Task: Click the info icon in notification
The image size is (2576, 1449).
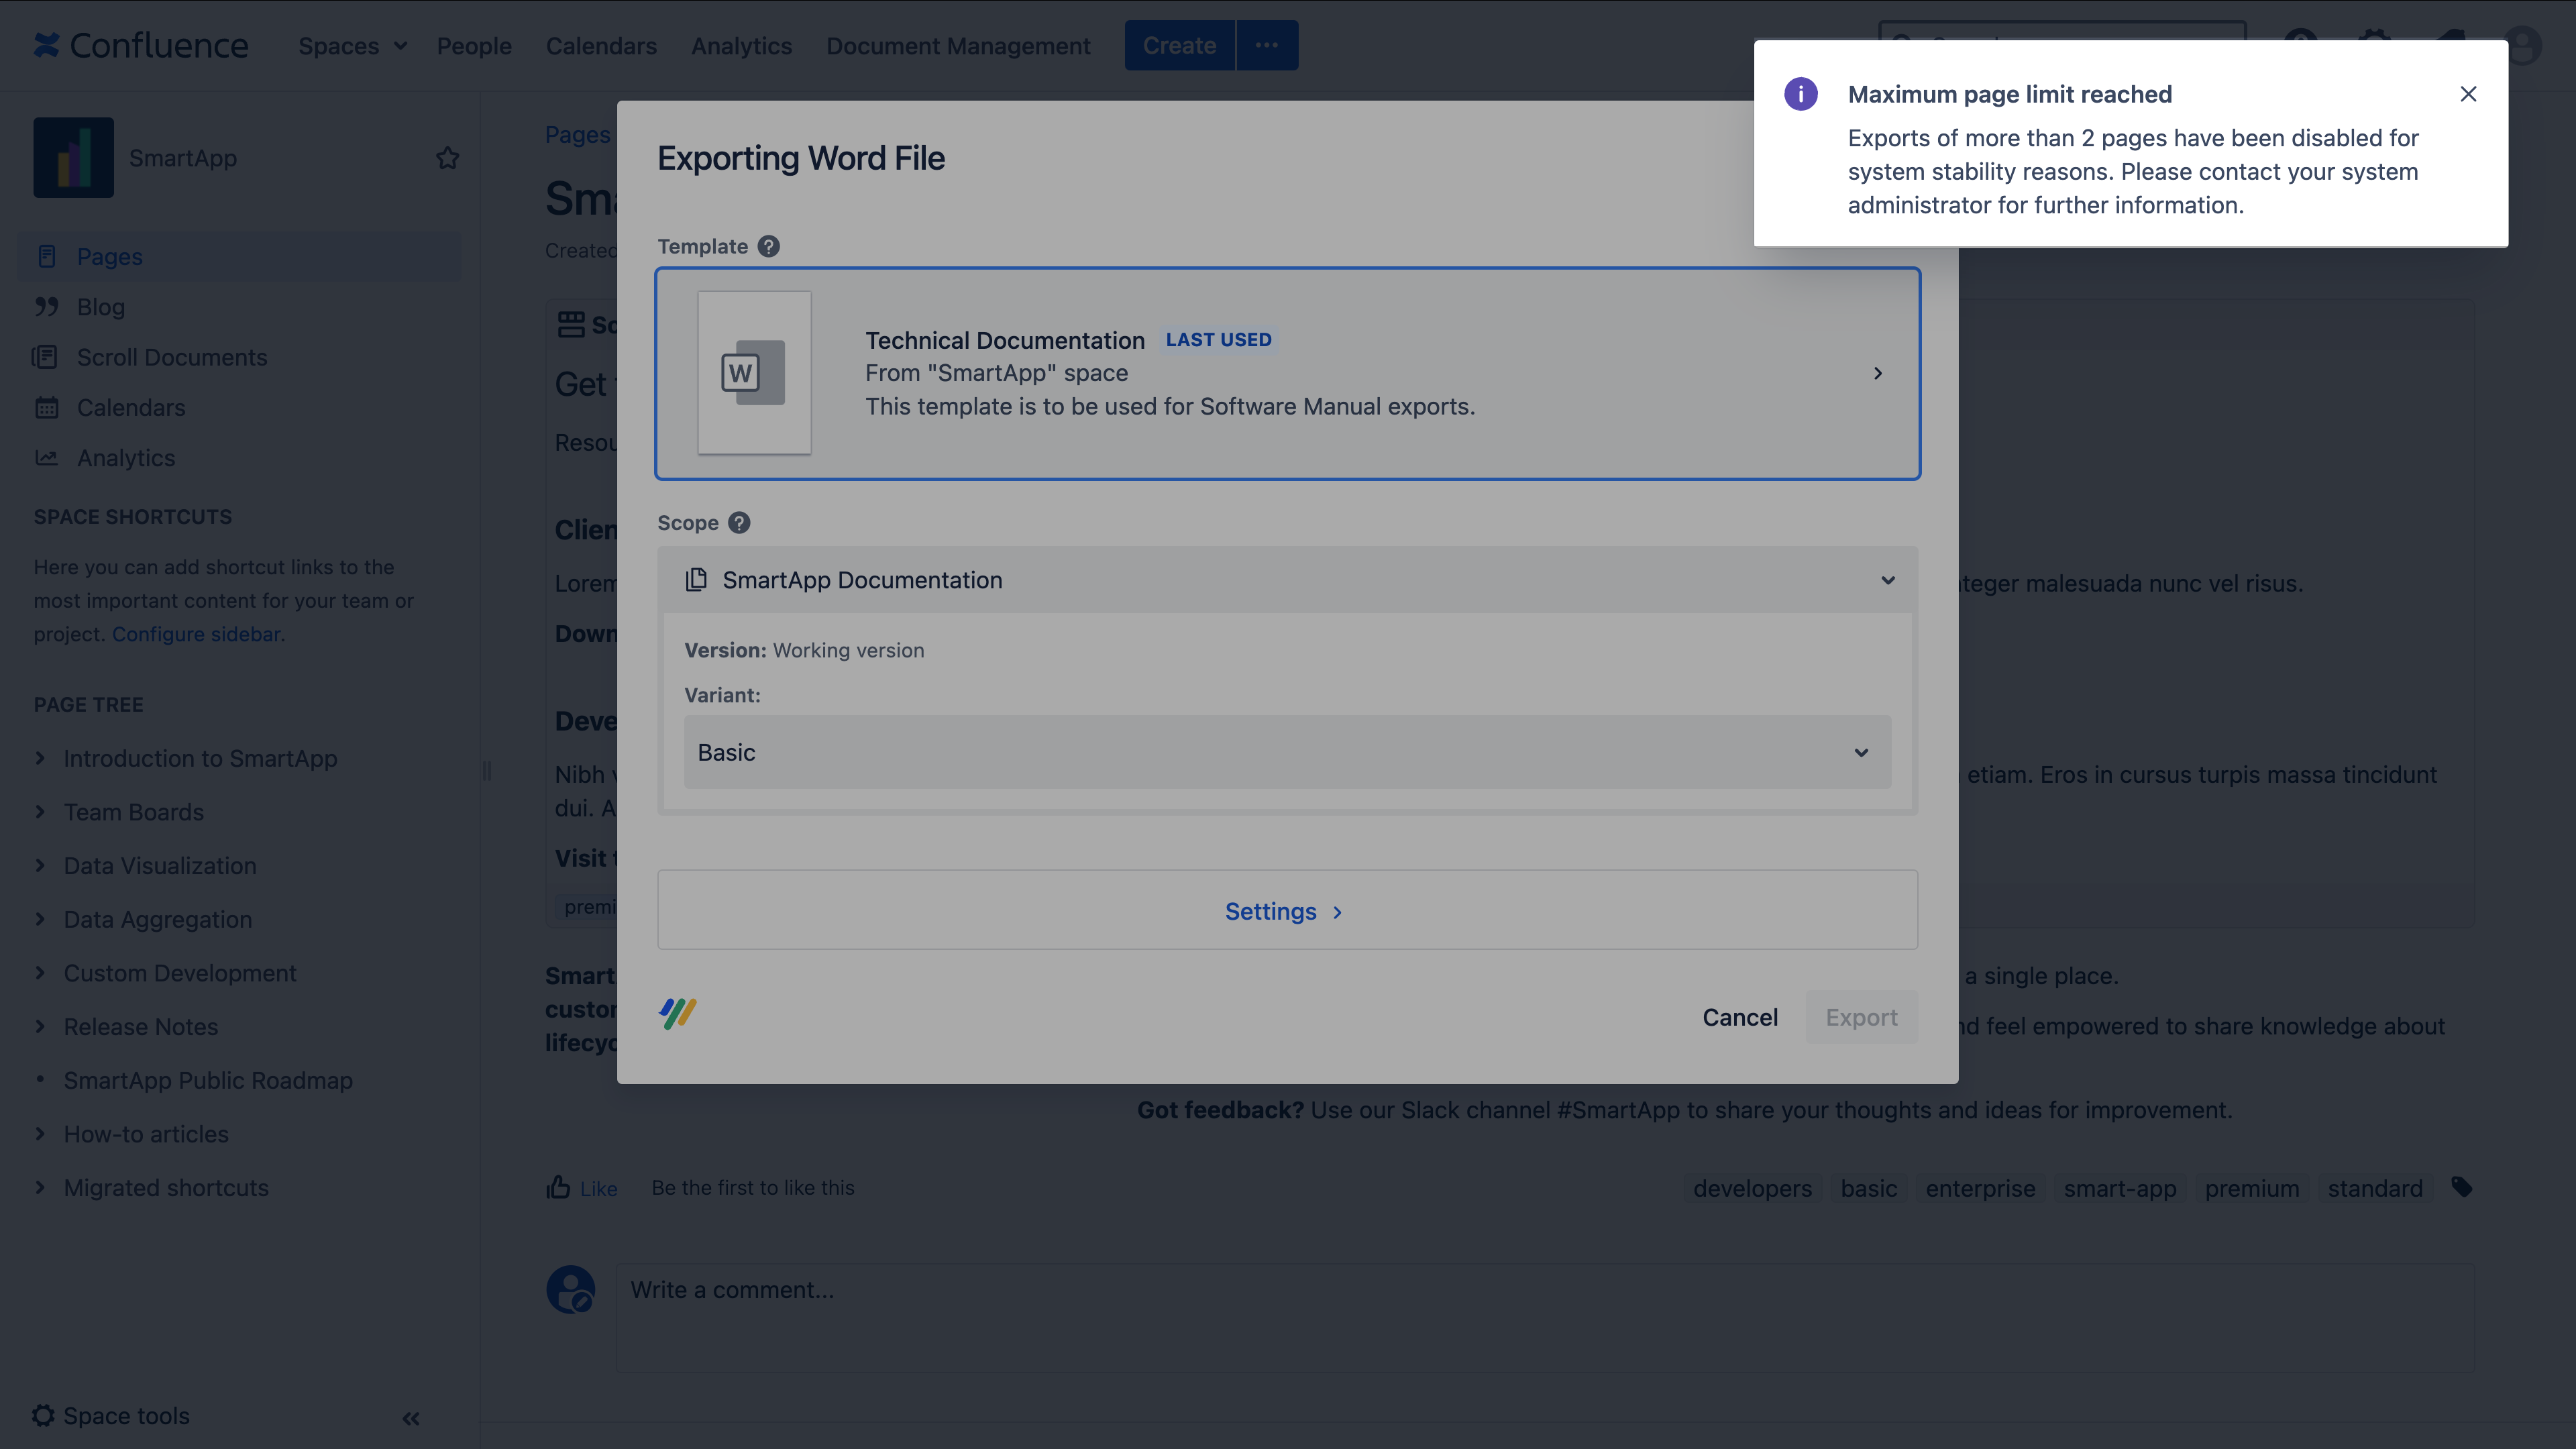Action: (x=1800, y=94)
